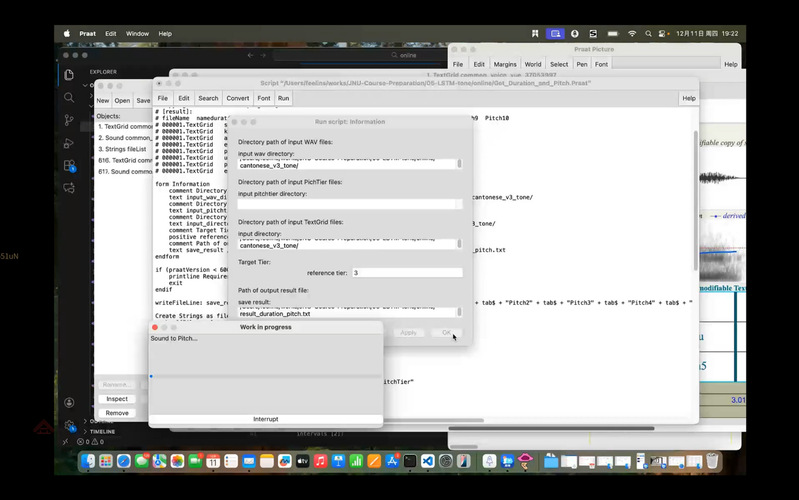Click the VS Code Search icon
Viewport: 799px width, 500px height.
pos(69,98)
